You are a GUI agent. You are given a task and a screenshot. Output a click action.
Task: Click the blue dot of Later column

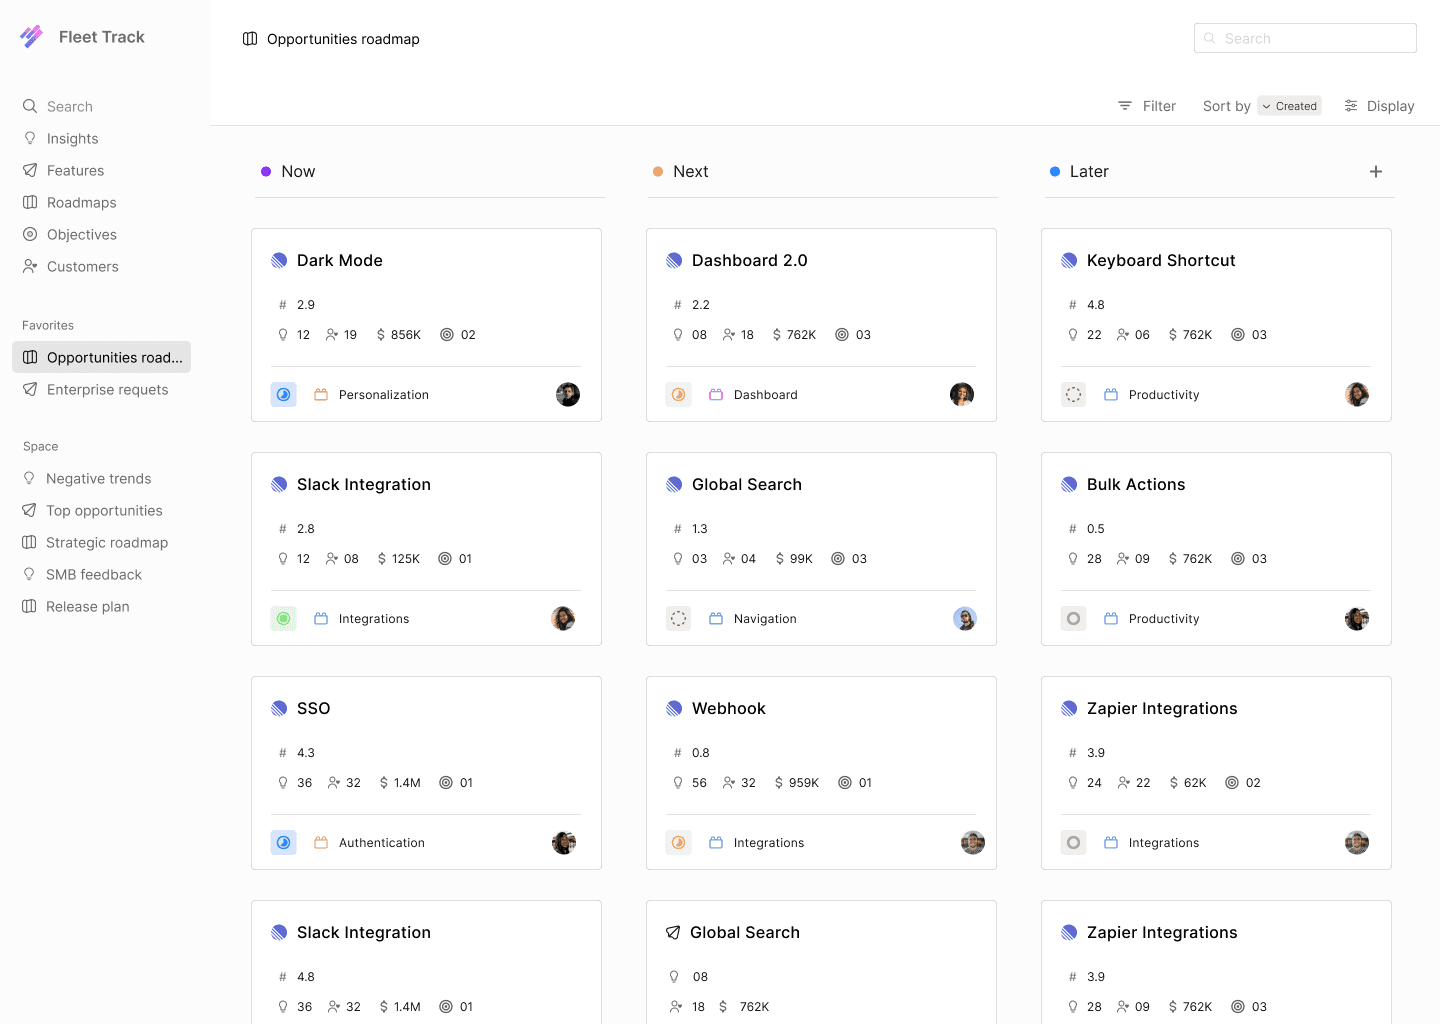point(1055,172)
